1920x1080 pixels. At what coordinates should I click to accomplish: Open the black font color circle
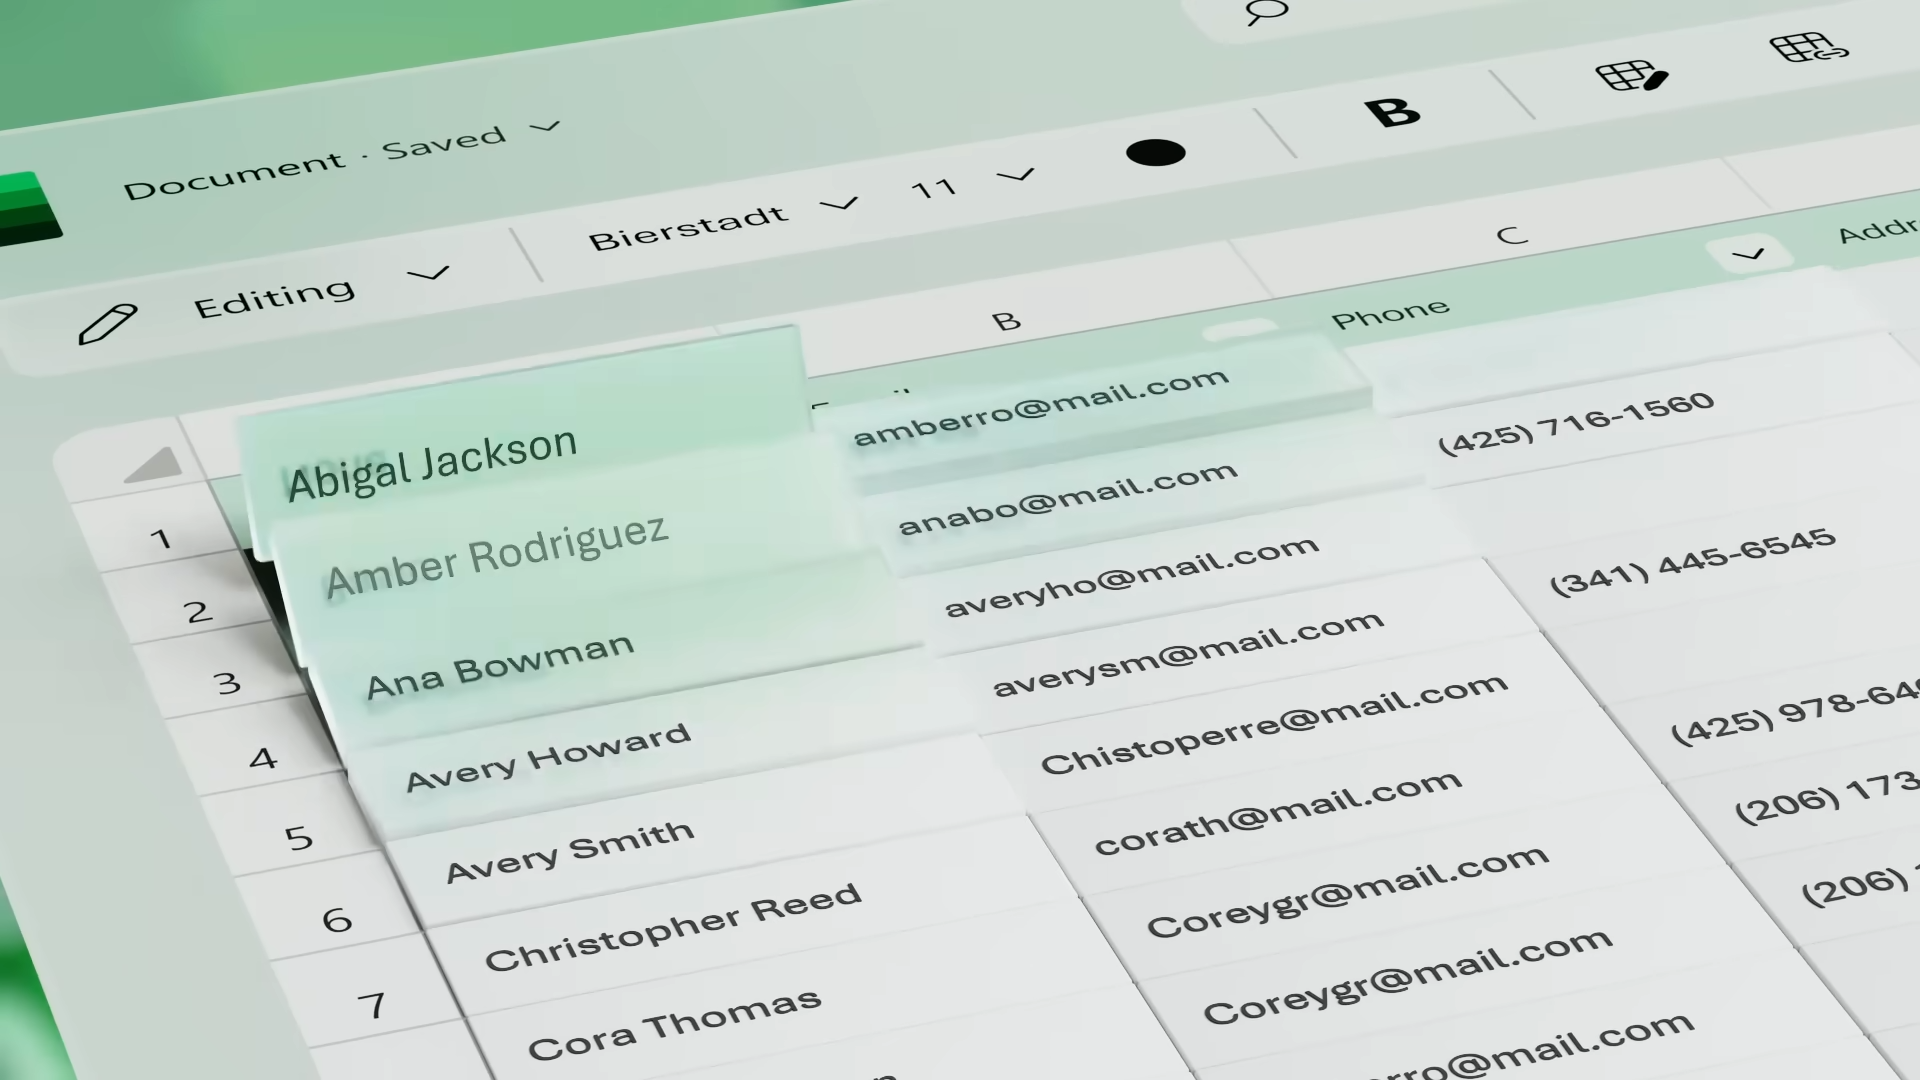click(1157, 152)
